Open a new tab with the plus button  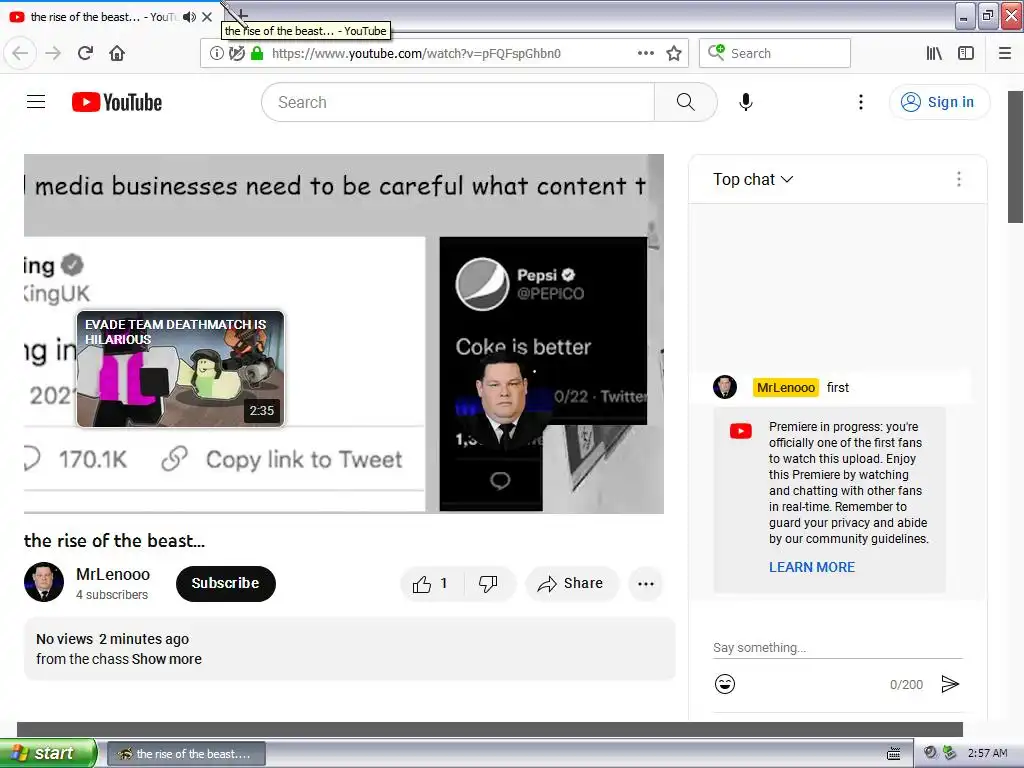click(241, 14)
